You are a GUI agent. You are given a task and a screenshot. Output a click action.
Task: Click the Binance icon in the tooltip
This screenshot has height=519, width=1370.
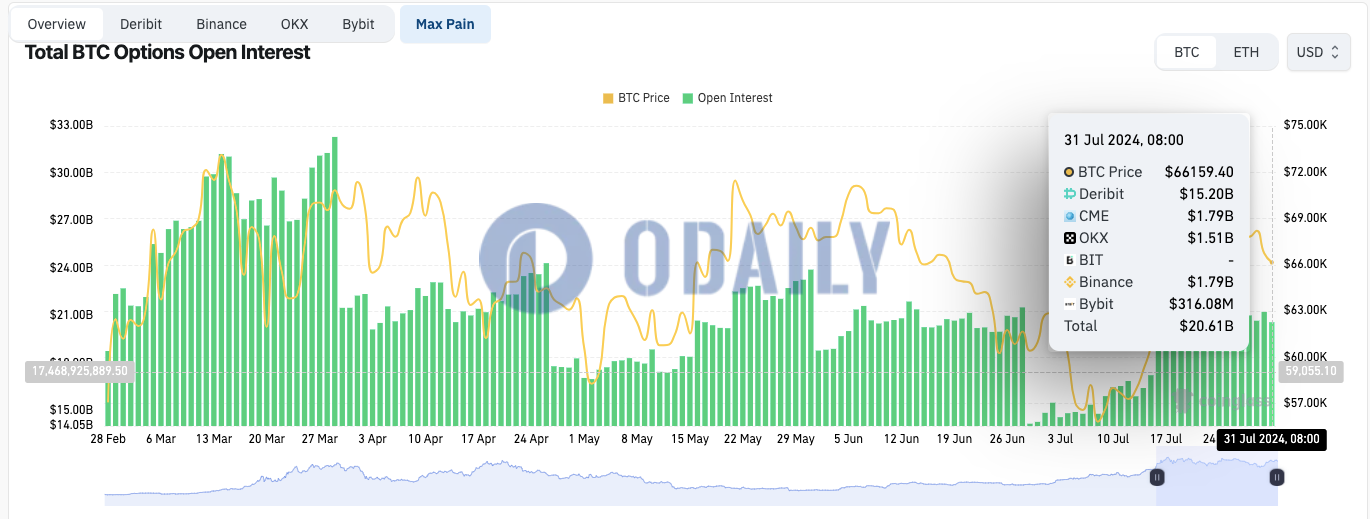pos(1069,282)
